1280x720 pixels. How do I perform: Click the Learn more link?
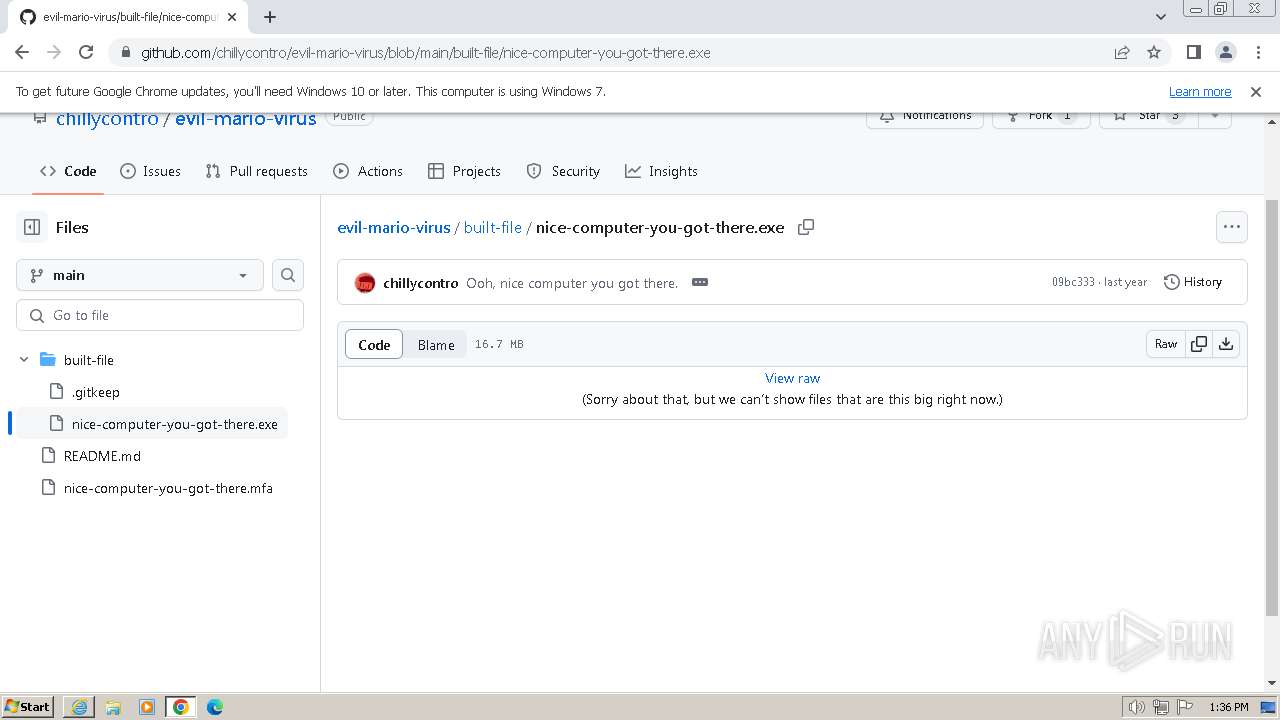point(1200,91)
